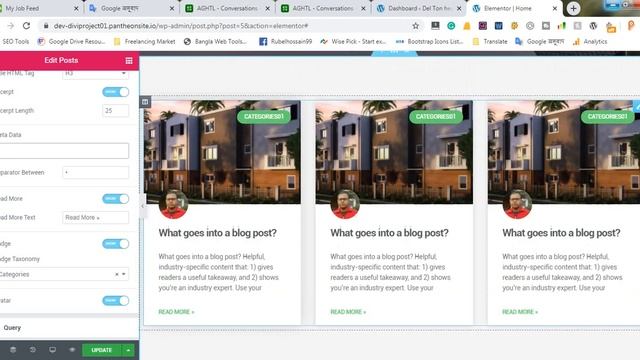Screen dimensions: 640x360
Task: Open Bootstrap Icons List bookmark
Action: pyautogui.click(x=429, y=42)
